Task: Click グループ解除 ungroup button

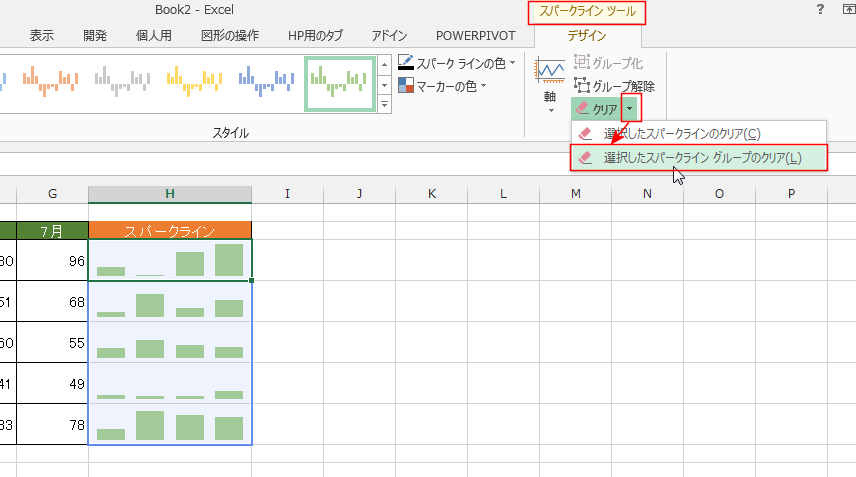Action: click(614, 86)
